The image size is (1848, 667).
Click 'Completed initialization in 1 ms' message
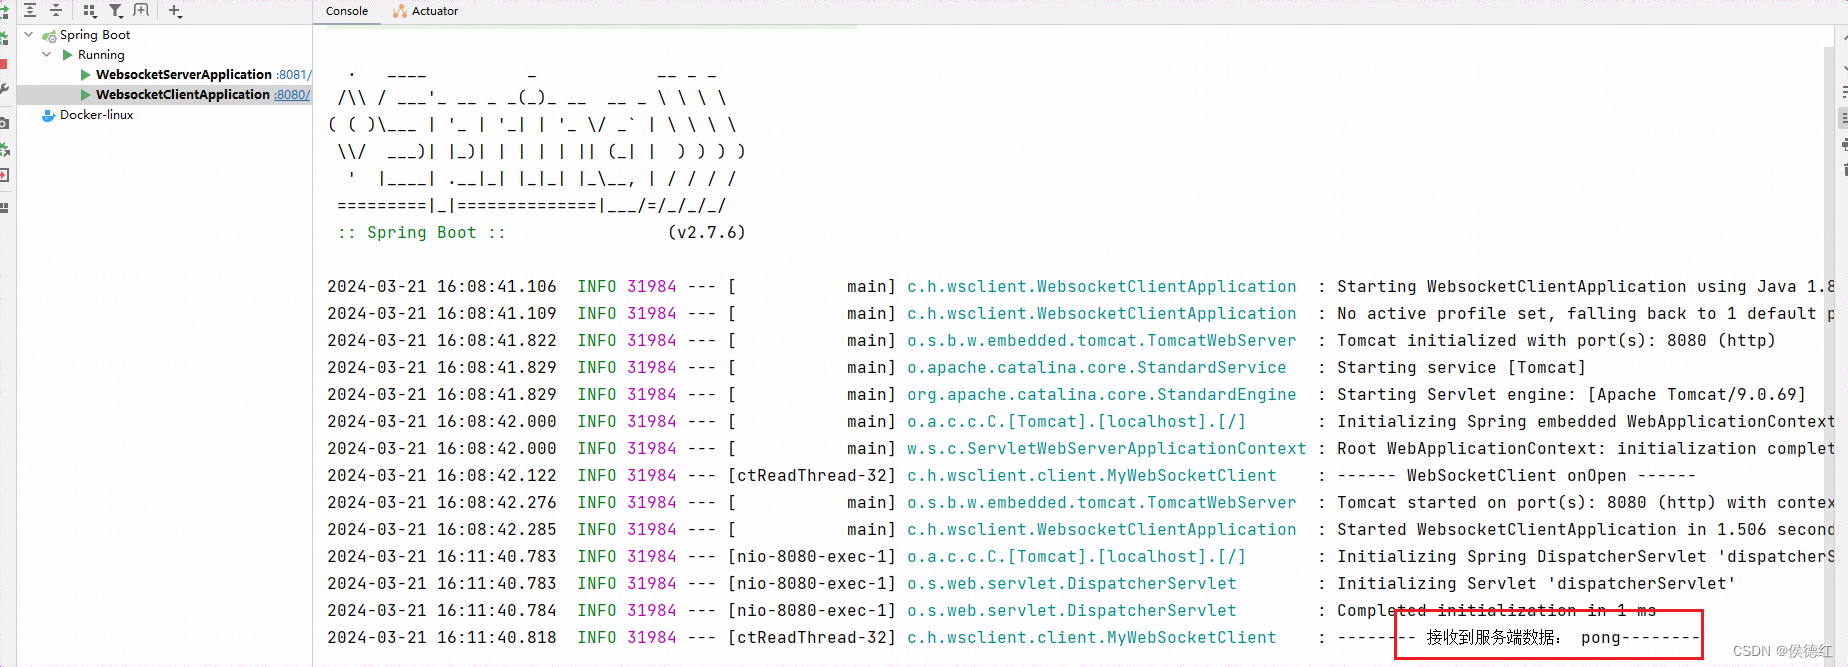(1496, 610)
